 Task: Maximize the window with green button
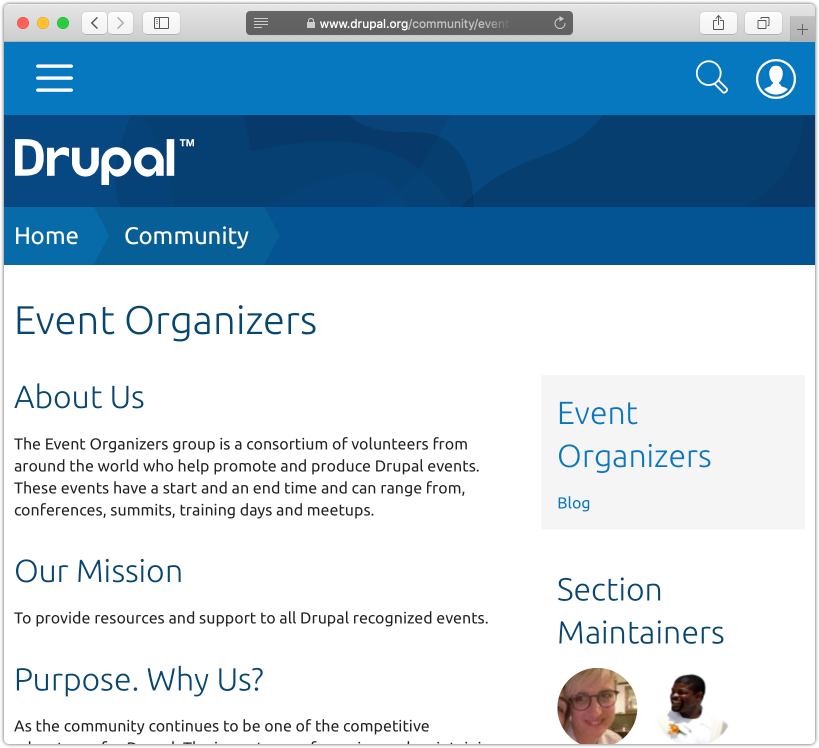point(63,23)
